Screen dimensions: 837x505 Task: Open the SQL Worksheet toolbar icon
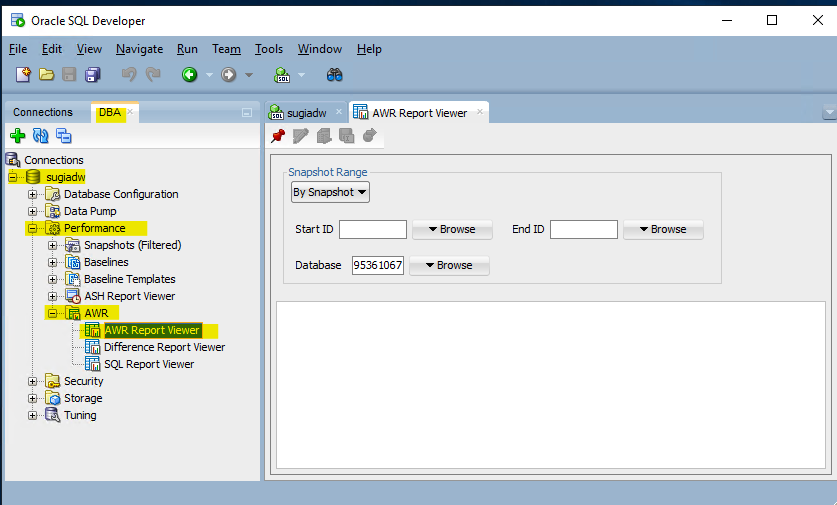pyautogui.click(x=282, y=75)
